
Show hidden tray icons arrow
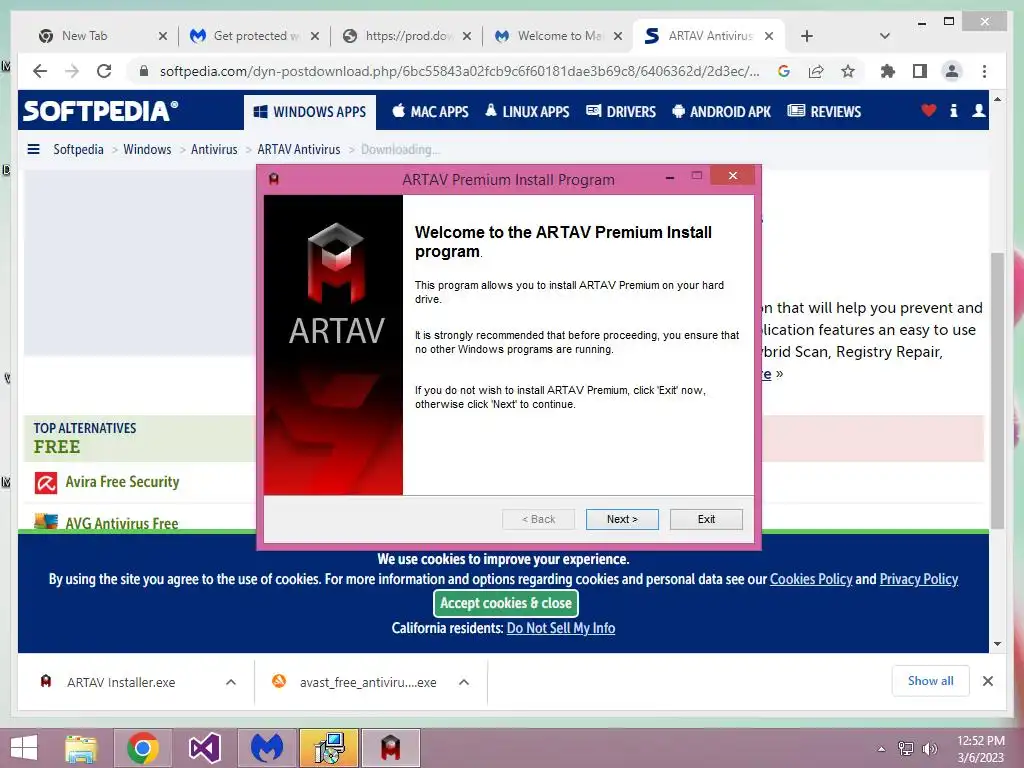click(x=882, y=748)
